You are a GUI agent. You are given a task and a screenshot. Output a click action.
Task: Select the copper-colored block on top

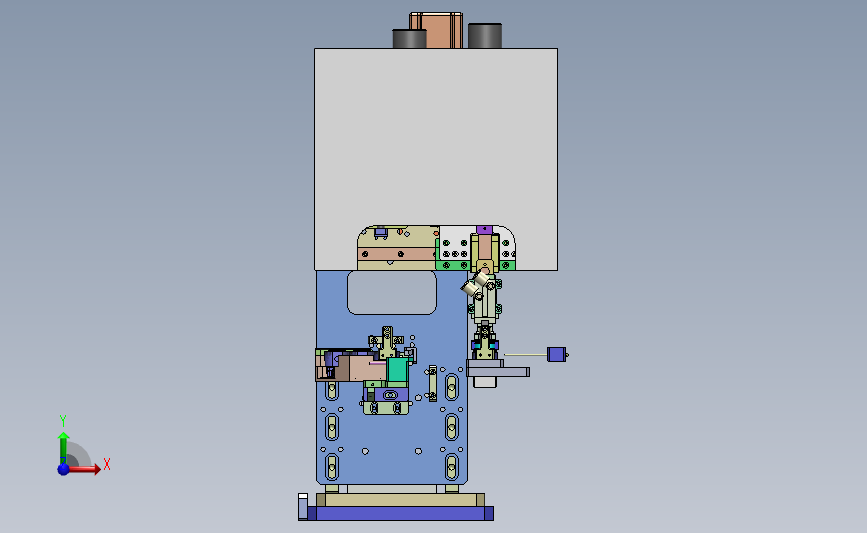436,30
